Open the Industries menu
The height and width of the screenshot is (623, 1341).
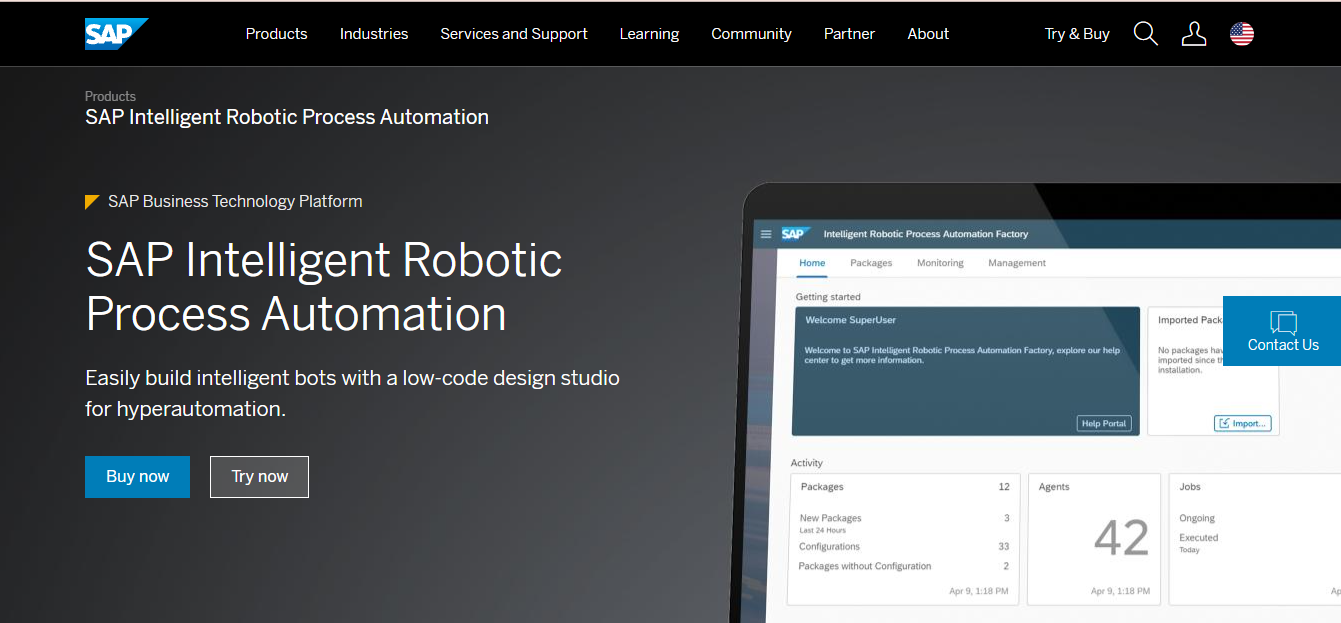[x=374, y=34]
